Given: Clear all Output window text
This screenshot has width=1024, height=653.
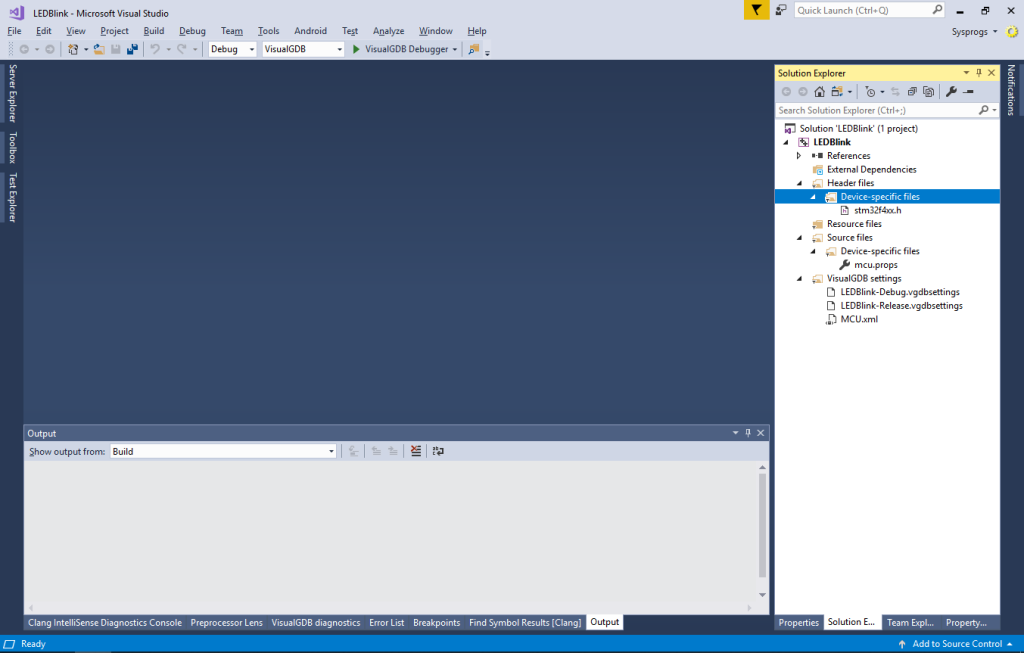Looking at the screenshot, I should 415,451.
